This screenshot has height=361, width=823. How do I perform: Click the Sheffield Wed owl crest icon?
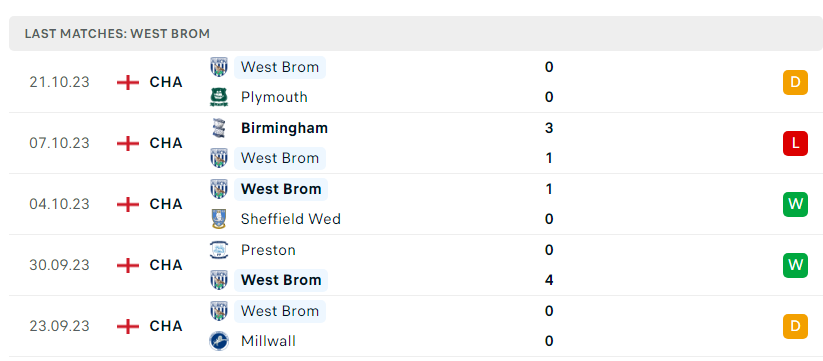coord(219,219)
